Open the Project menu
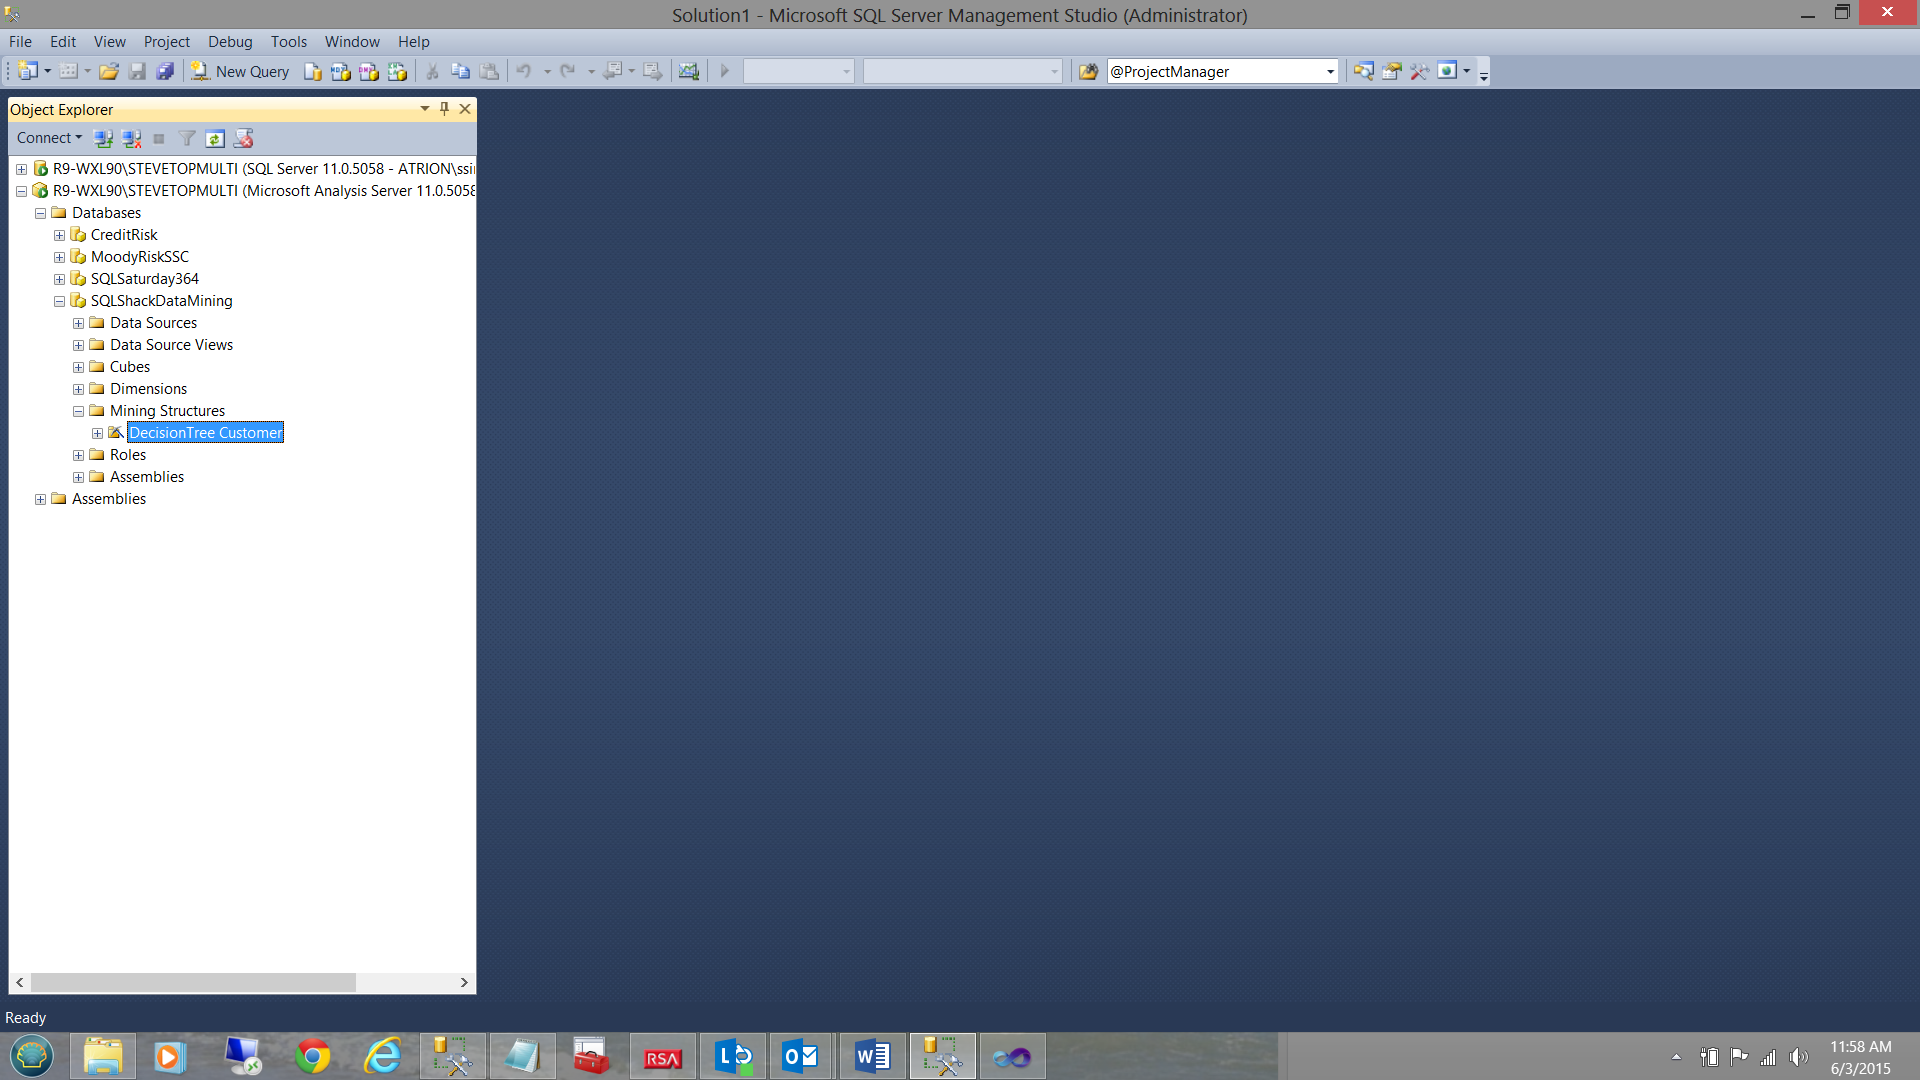The image size is (1920, 1080). pyautogui.click(x=166, y=42)
